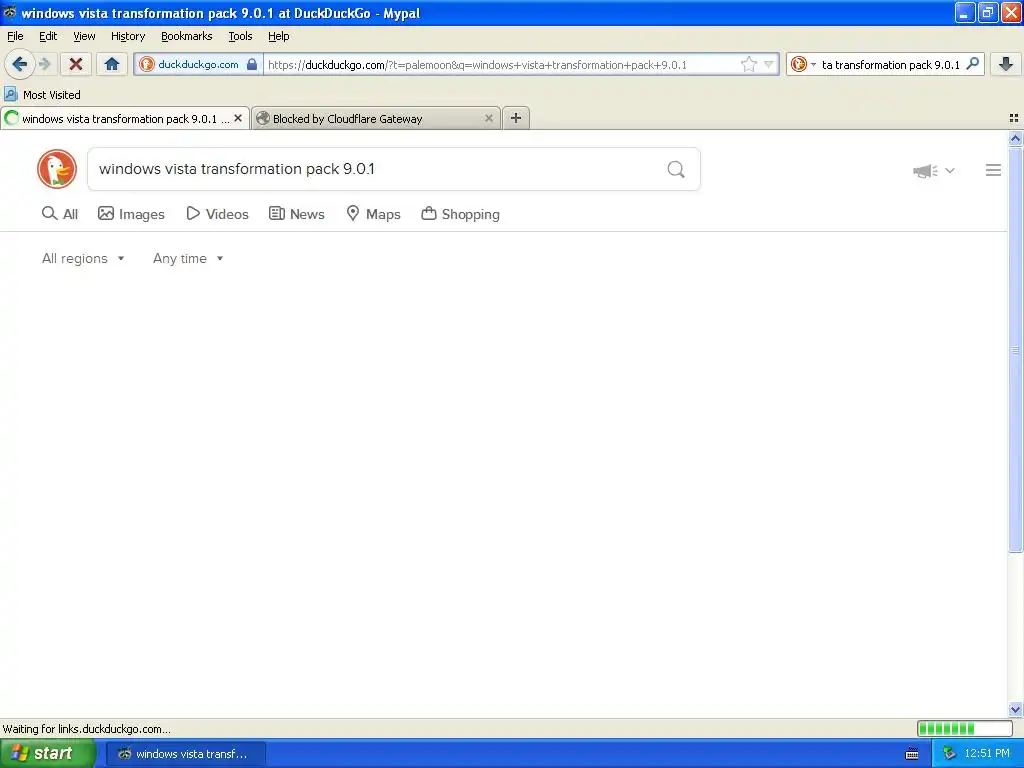Click the Mypal raccoon title bar icon

(x=10, y=12)
